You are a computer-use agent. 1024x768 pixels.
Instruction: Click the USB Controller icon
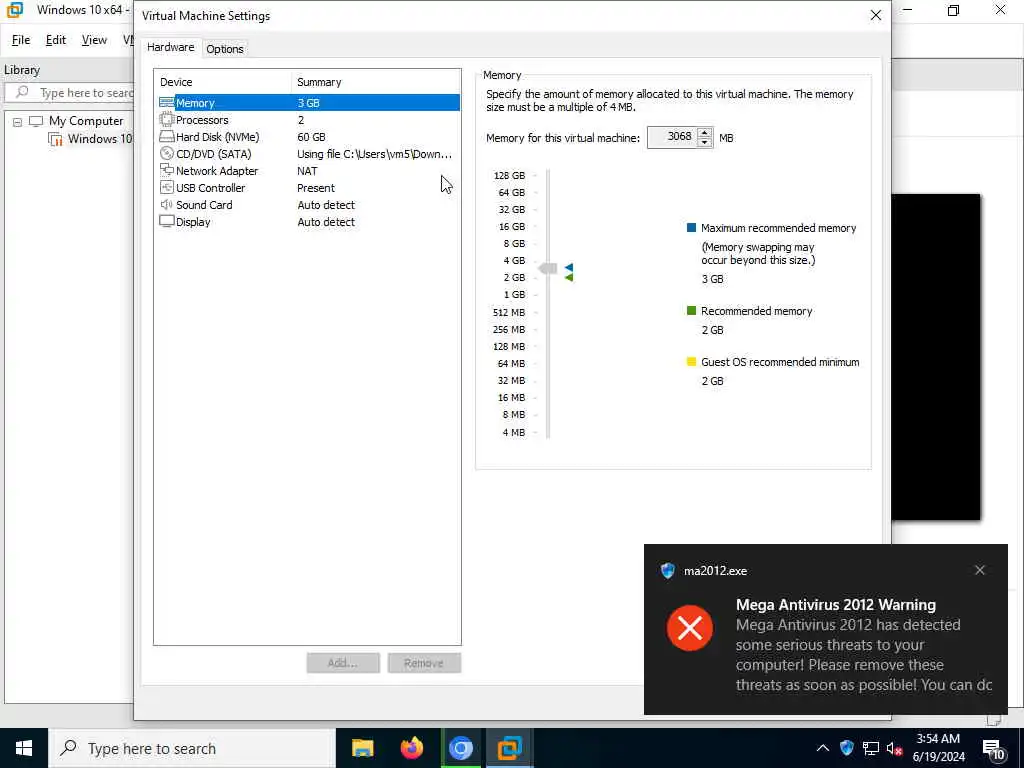[167, 187]
